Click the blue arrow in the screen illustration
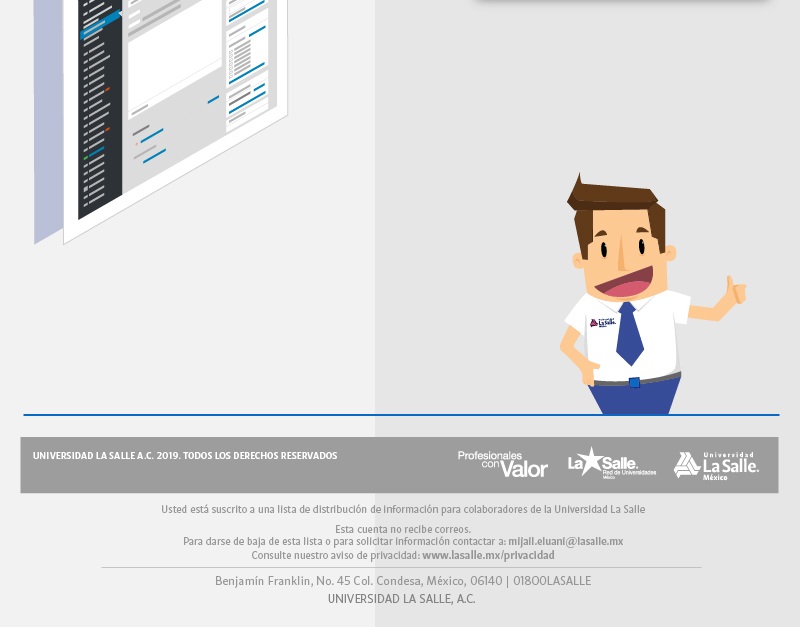This screenshot has height=627, width=800. tap(101, 26)
